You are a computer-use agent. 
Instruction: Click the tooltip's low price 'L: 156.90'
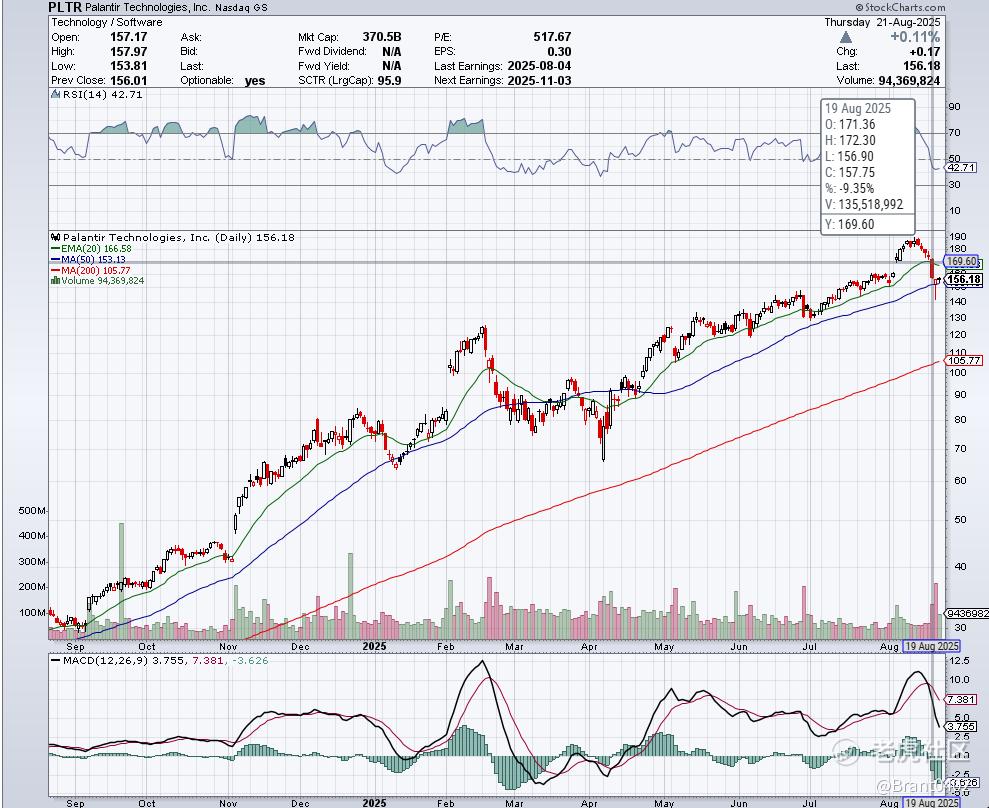(850, 156)
